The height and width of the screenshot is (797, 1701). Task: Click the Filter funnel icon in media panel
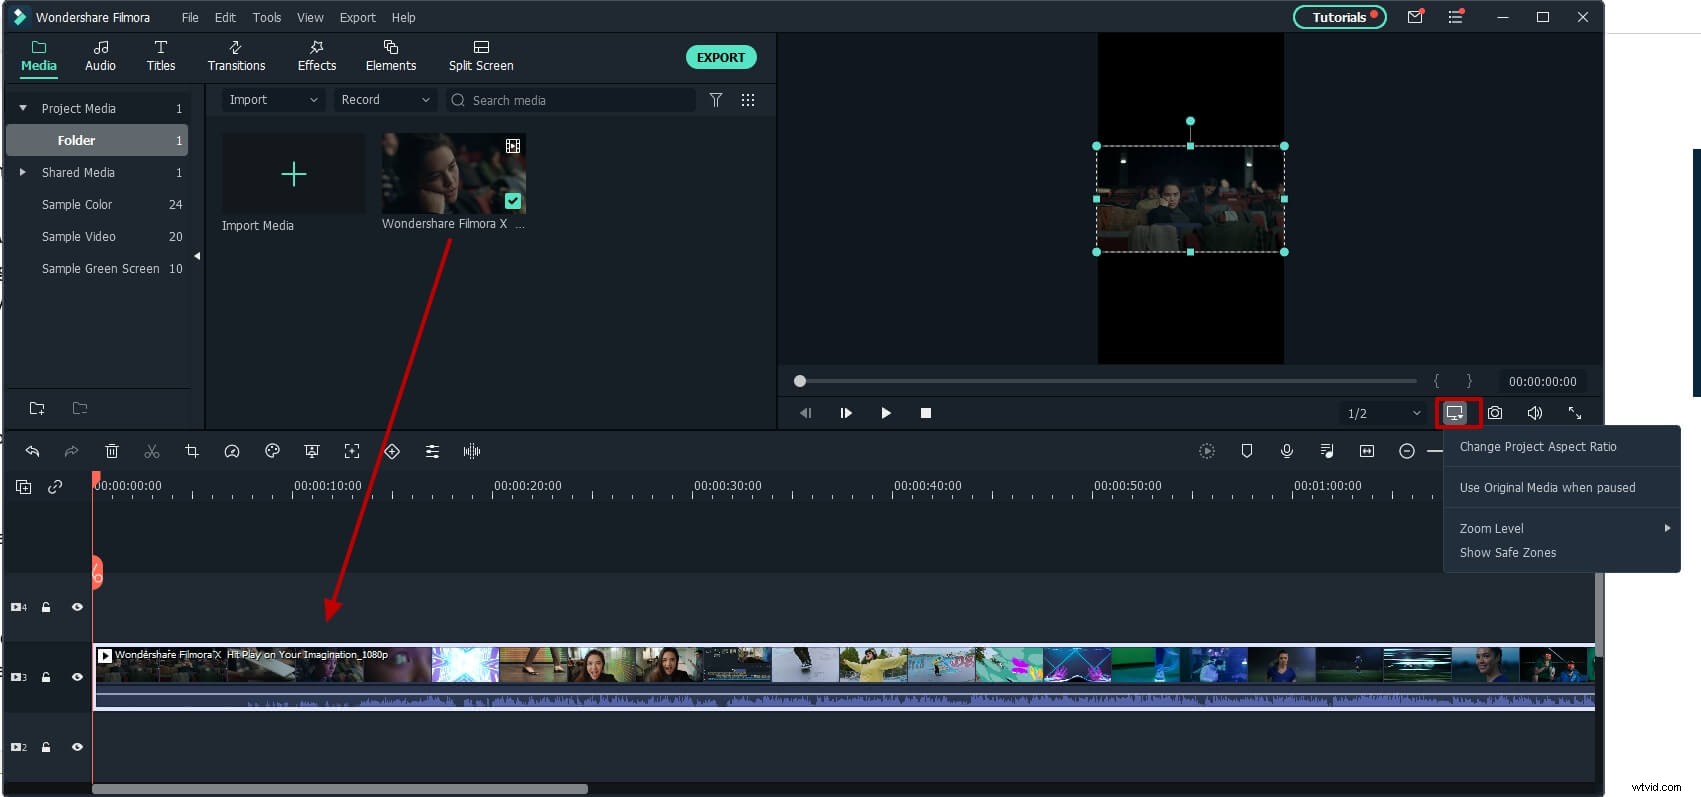[x=716, y=100]
